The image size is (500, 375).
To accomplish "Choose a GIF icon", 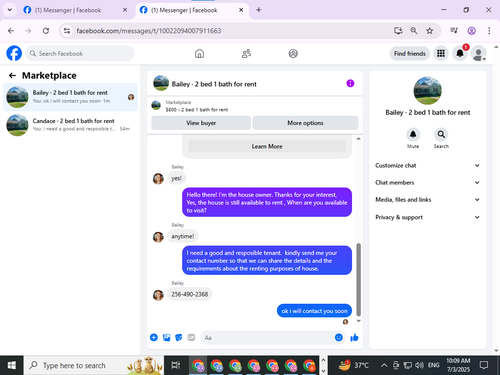I will pyautogui.click(x=191, y=337).
